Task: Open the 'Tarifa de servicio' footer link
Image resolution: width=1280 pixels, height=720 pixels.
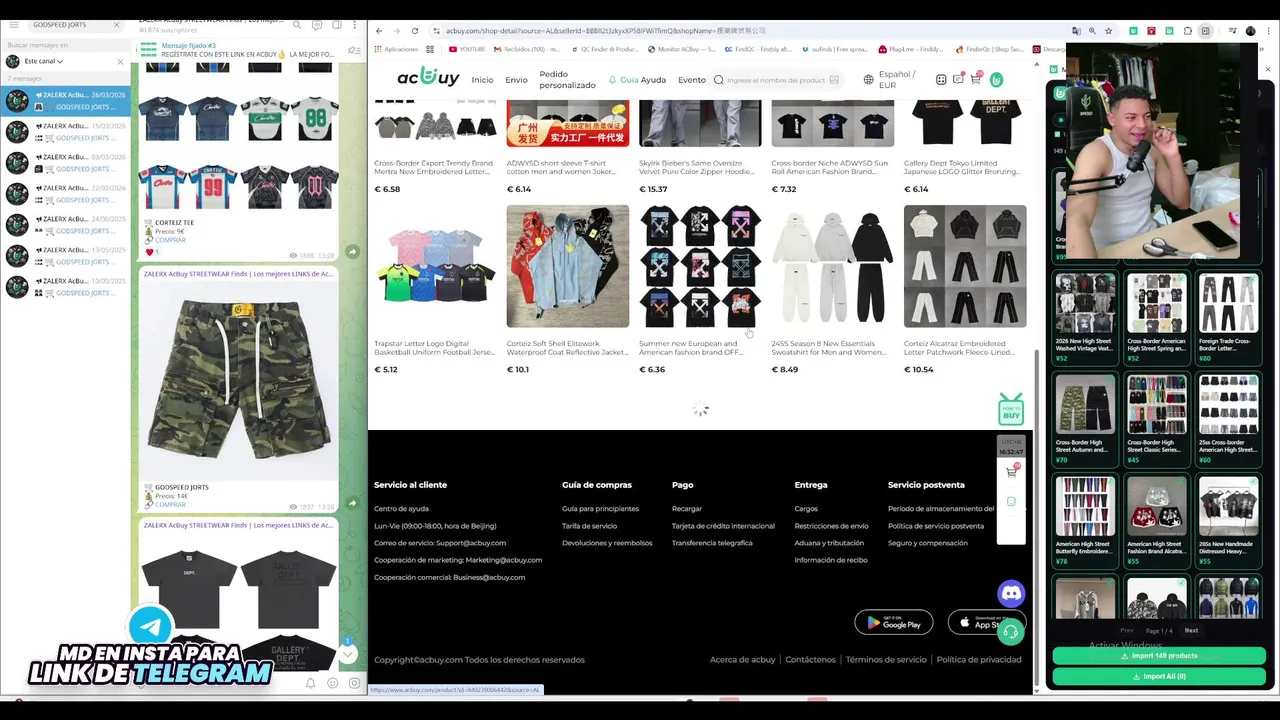Action: [x=589, y=526]
